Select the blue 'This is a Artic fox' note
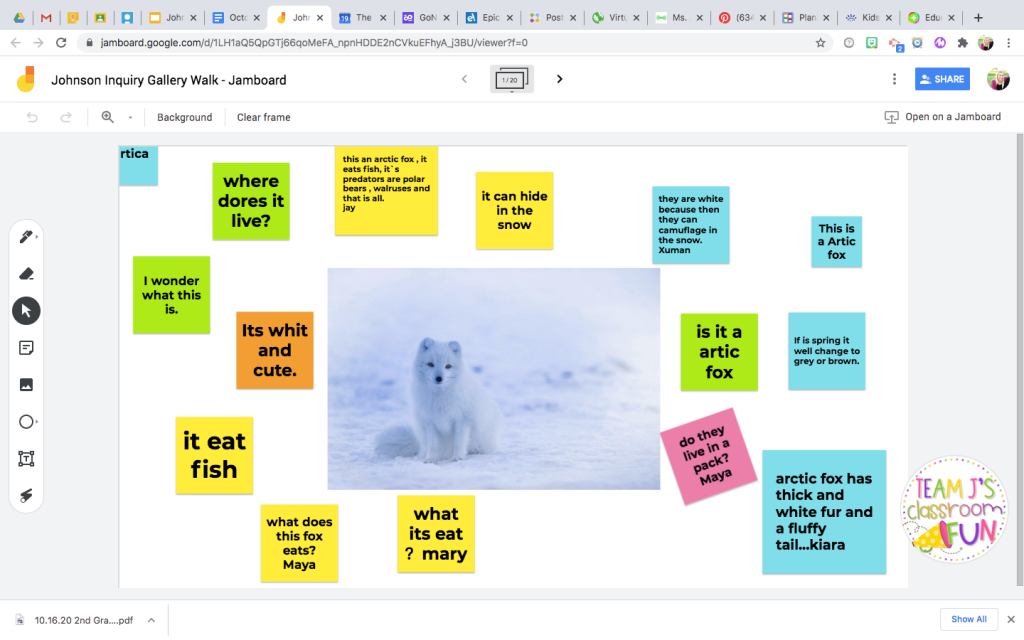This screenshot has height=640, width=1024. coord(837,242)
